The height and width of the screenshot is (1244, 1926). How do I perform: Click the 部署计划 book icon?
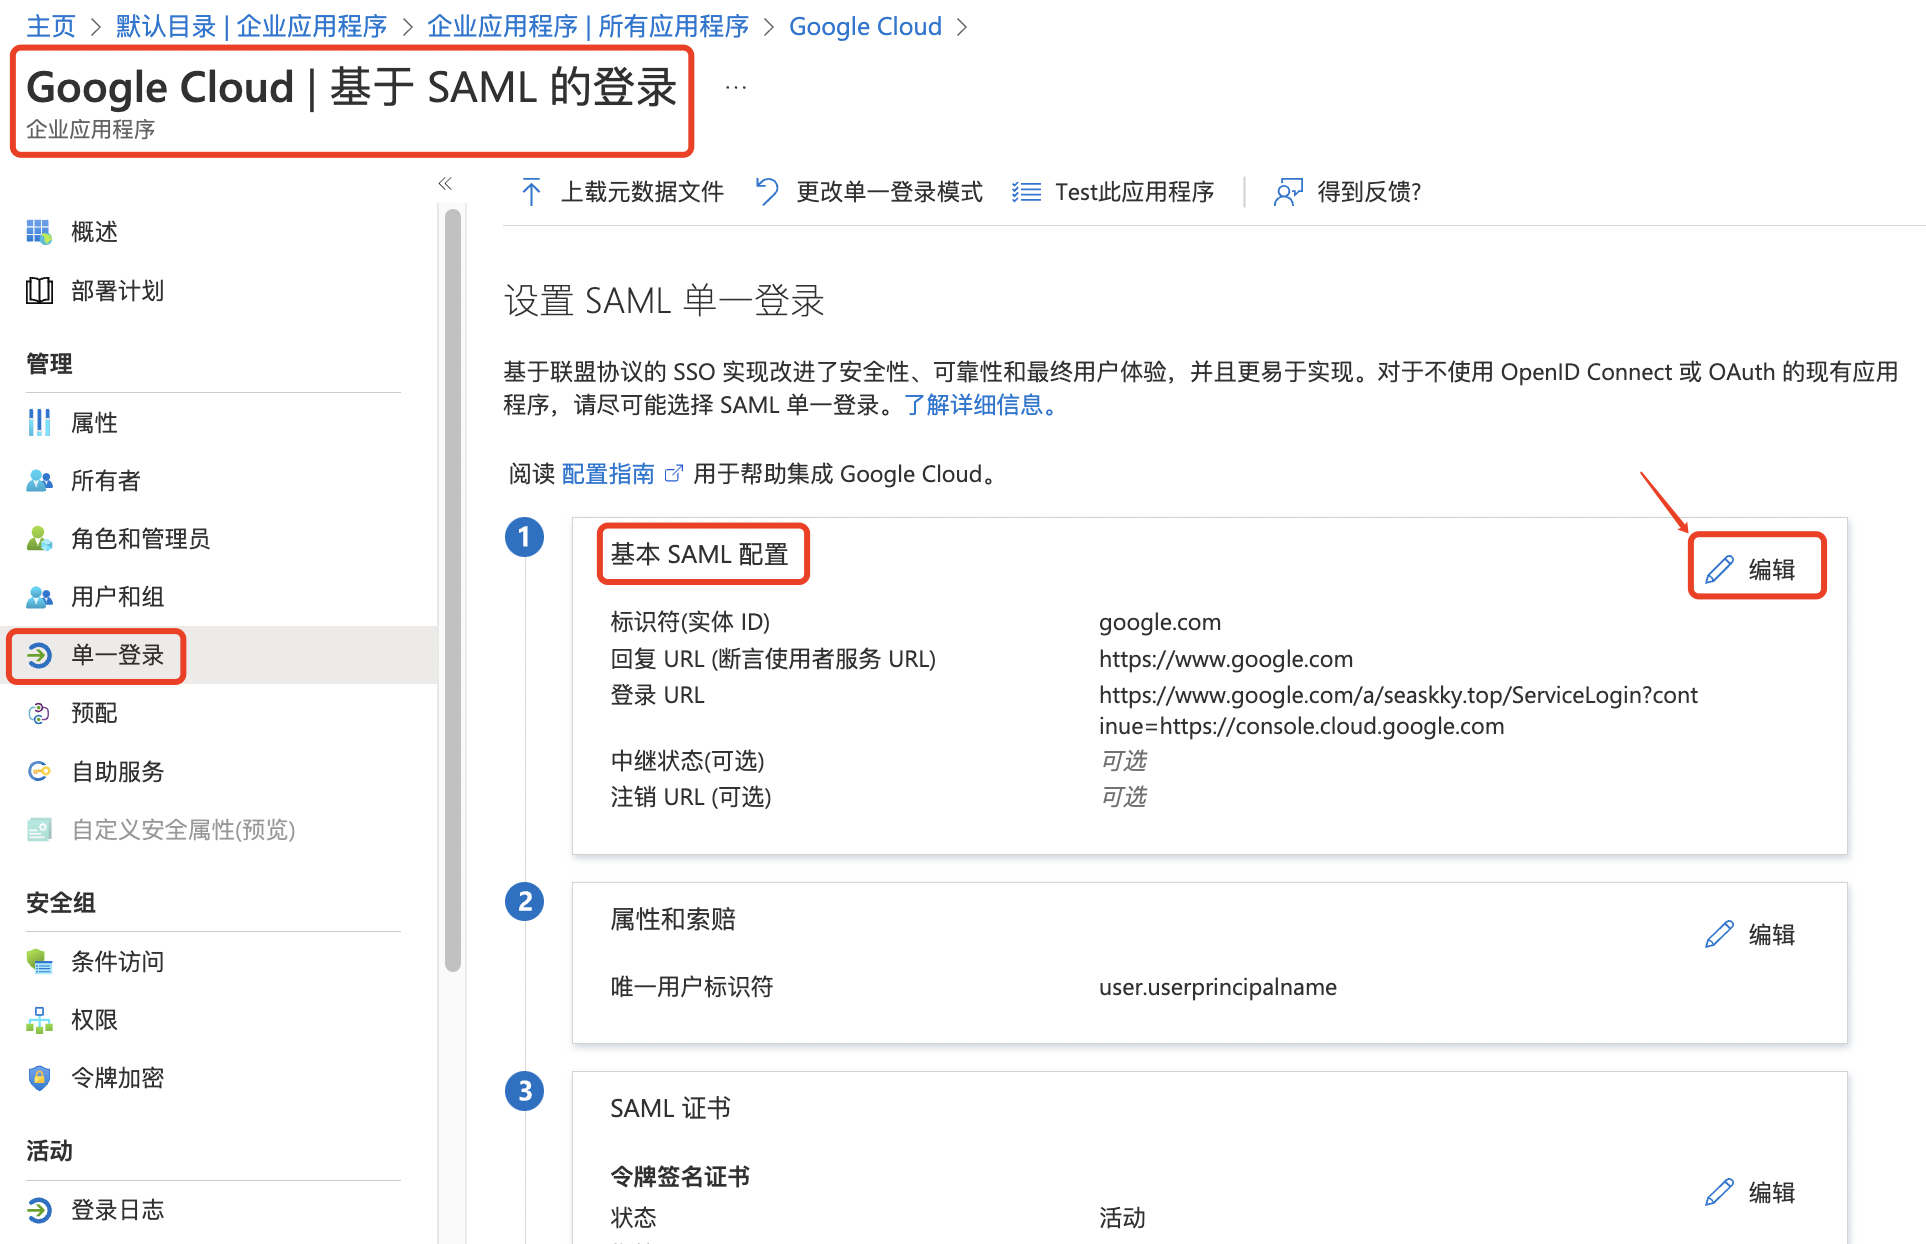click(39, 291)
